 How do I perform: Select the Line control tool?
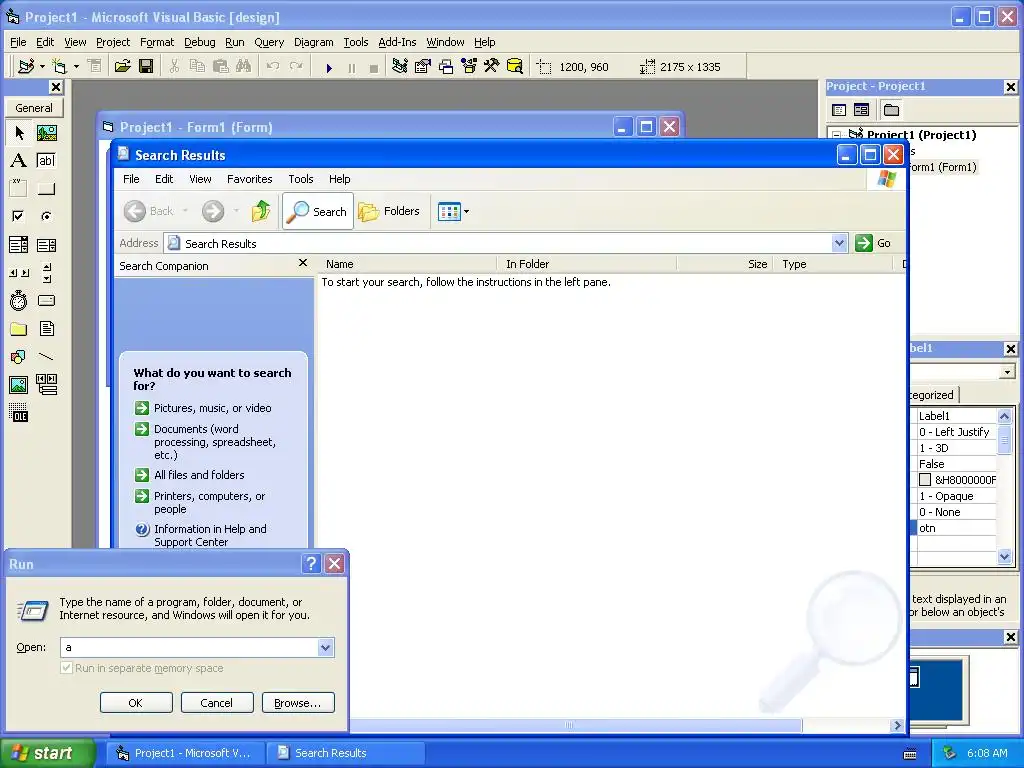(x=46, y=357)
